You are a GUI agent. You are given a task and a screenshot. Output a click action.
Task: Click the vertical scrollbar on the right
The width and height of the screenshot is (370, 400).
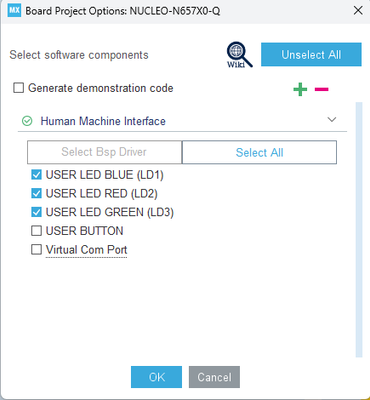(359, 230)
